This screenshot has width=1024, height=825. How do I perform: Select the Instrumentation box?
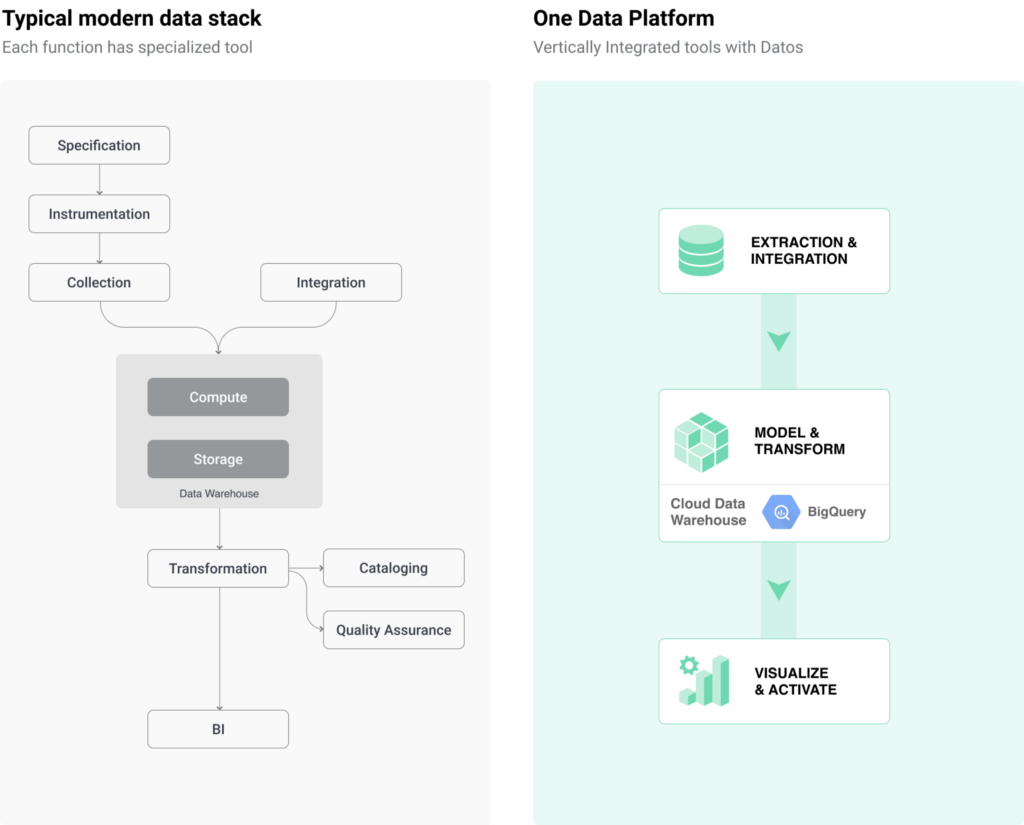[99, 214]
